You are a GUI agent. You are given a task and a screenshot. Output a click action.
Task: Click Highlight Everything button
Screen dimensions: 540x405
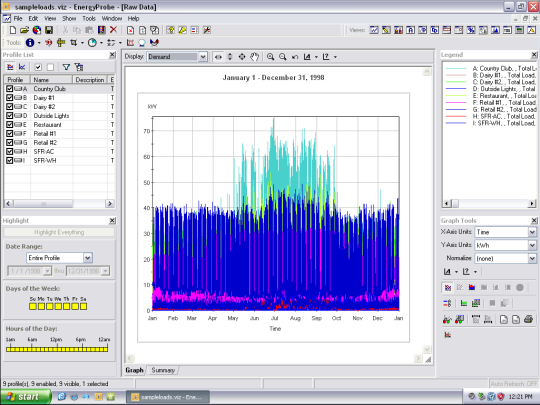[59, 232]
